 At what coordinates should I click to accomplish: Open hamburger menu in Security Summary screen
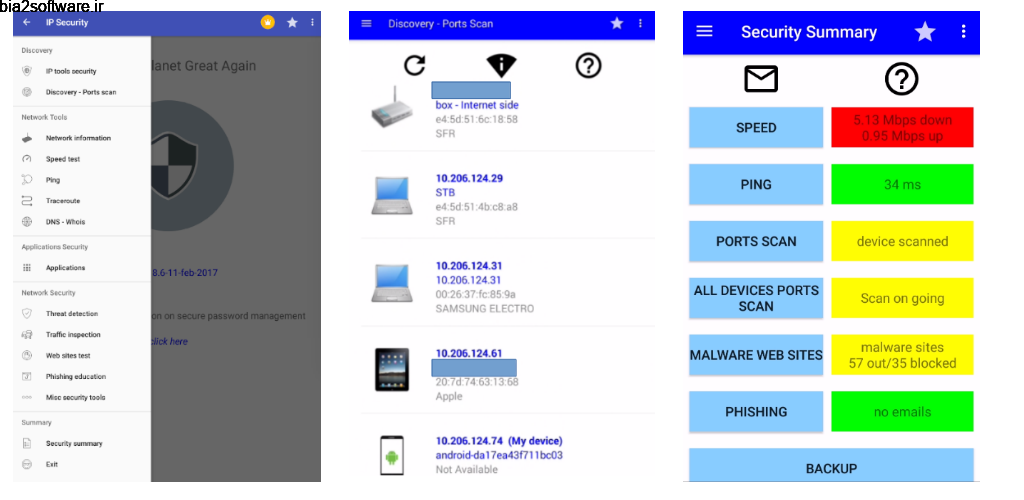click(x=704, y=31)
